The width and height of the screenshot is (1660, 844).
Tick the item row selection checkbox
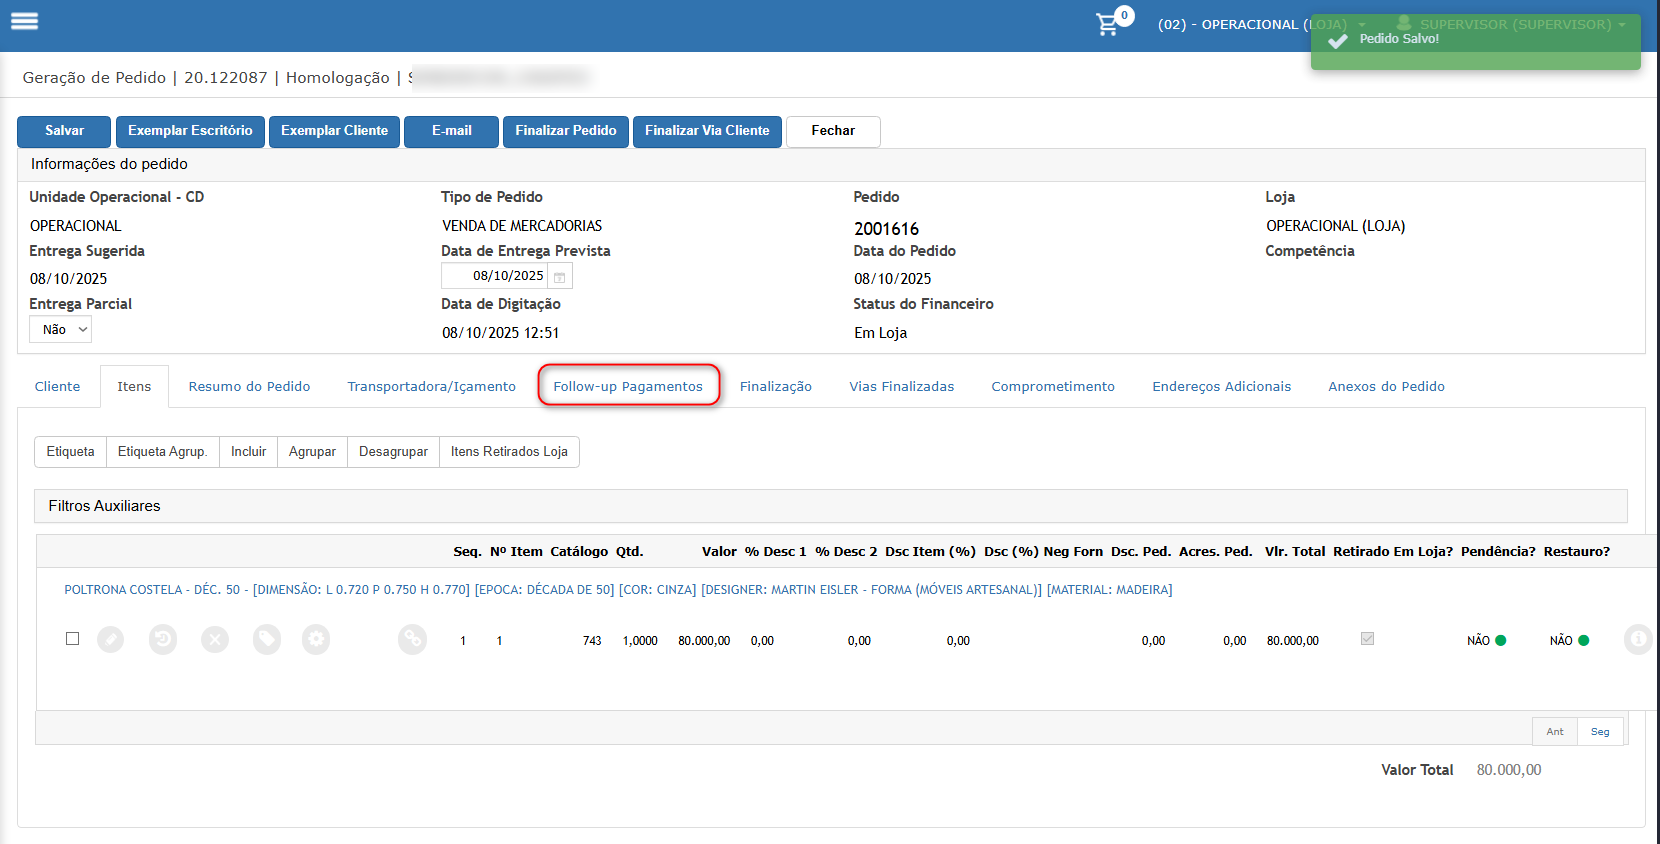[72, 639]
